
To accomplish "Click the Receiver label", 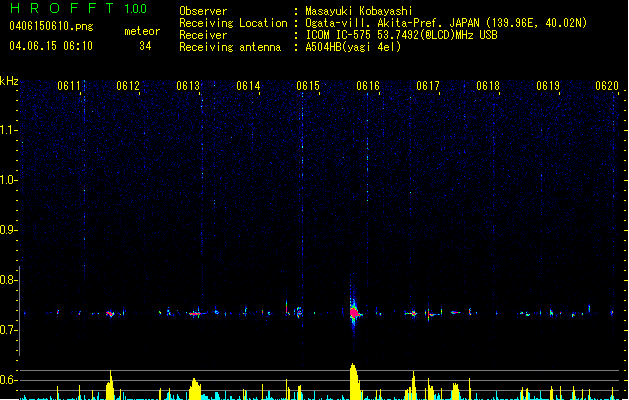I will (x=203, y=35).
